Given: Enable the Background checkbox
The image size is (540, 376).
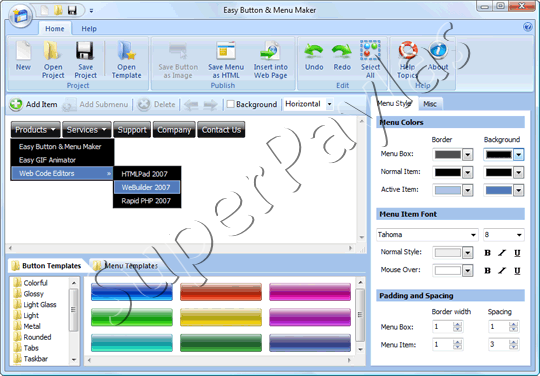Looking at the screenshot, I should coord(230,104).
